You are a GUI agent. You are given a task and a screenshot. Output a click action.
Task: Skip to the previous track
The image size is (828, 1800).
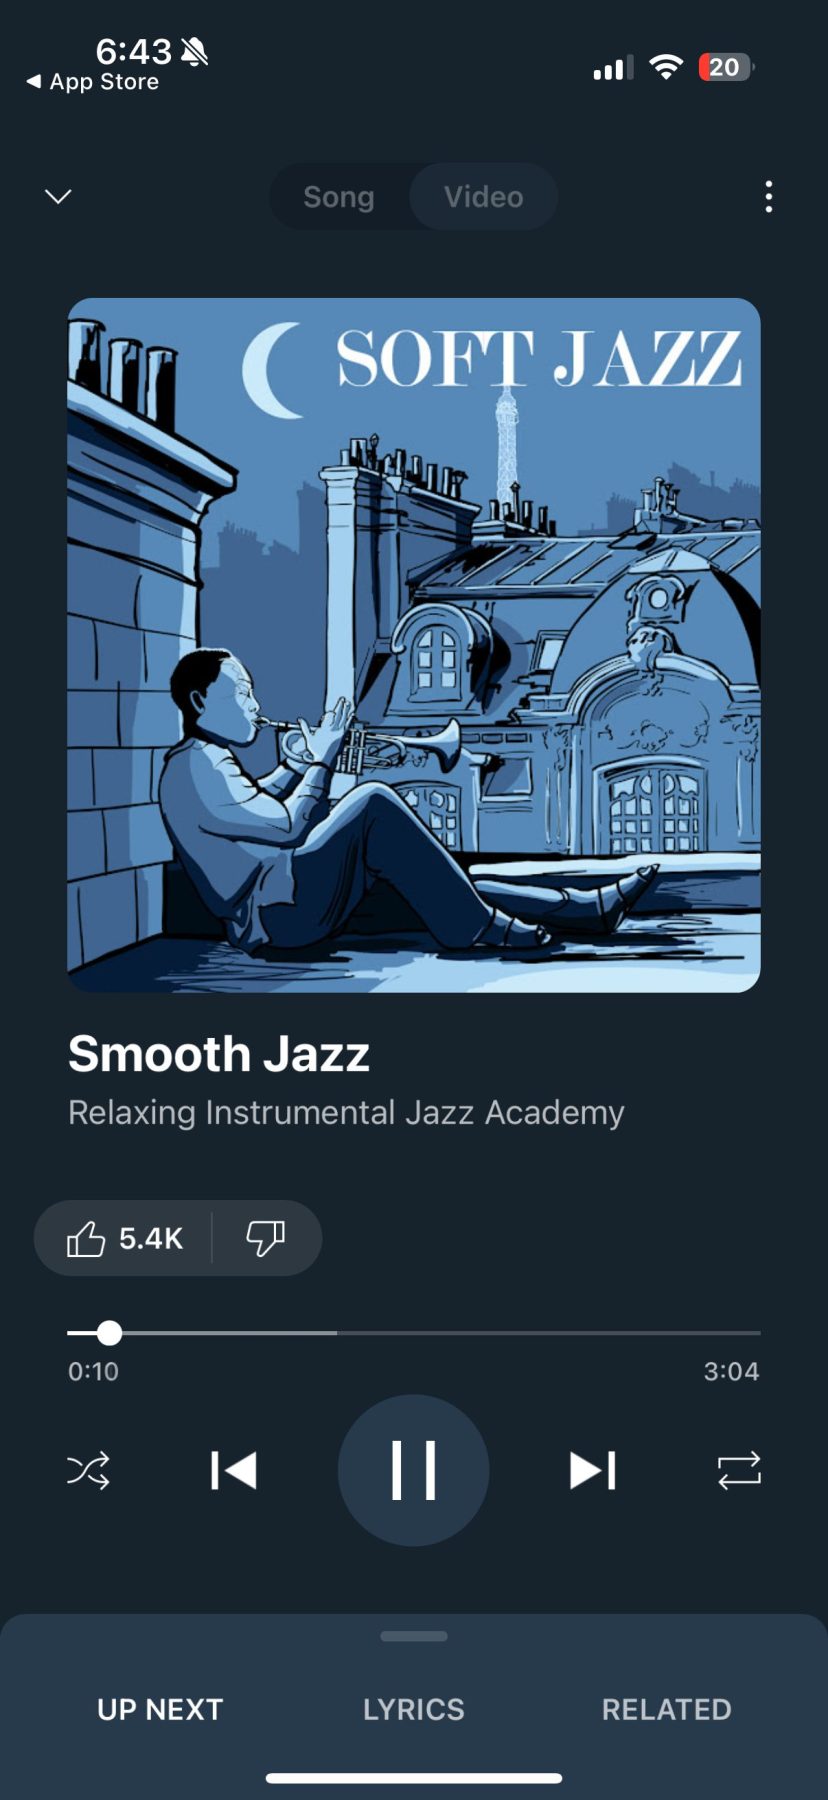[234, 1471]
